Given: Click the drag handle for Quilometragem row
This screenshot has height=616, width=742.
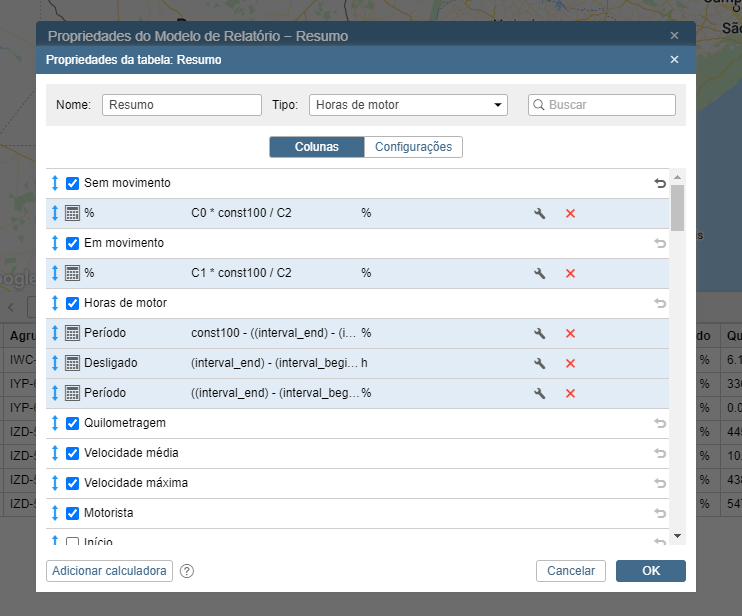Looking at the screenshot, I should coord(55,423).
